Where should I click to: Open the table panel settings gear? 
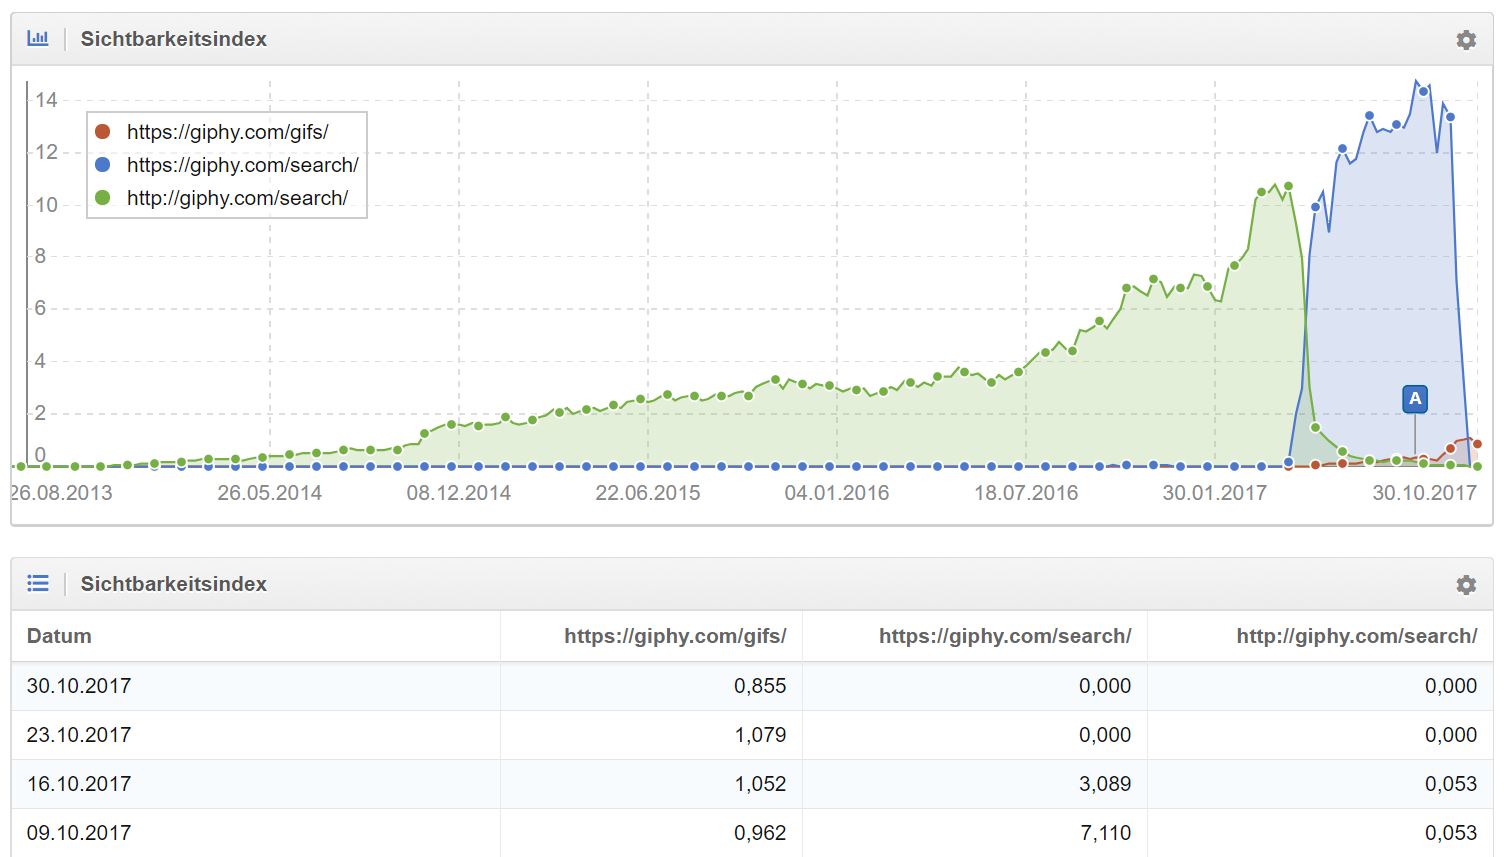(x=1465, y=585)
